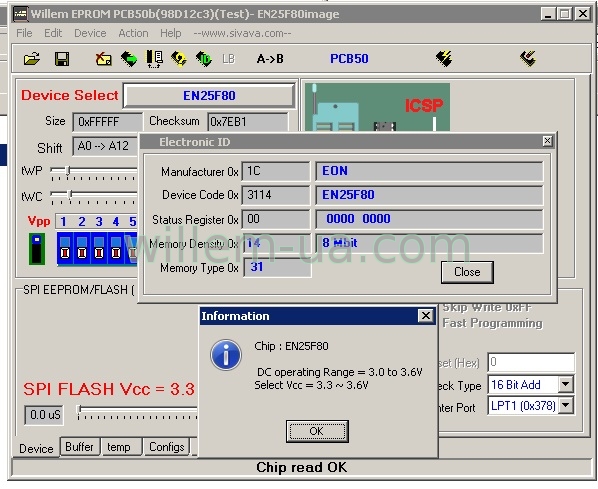Viewport: 598px width, 489px height.
Task: Click the Memory Type field 31
Action: click(277, 267)
